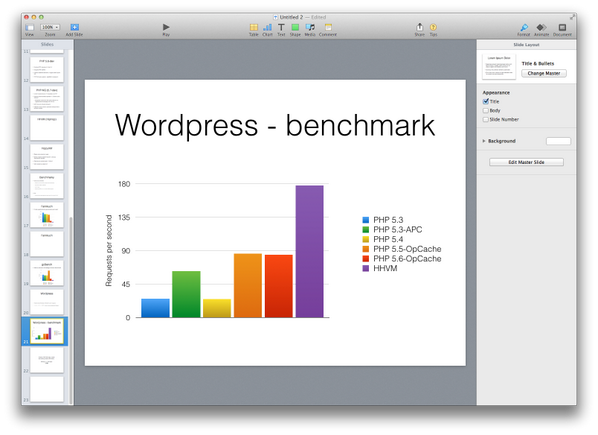The image size is (598, 435).
Task: Click the PHP 5.5-OpCache legend entry
Action: click(x=402, y=249)
